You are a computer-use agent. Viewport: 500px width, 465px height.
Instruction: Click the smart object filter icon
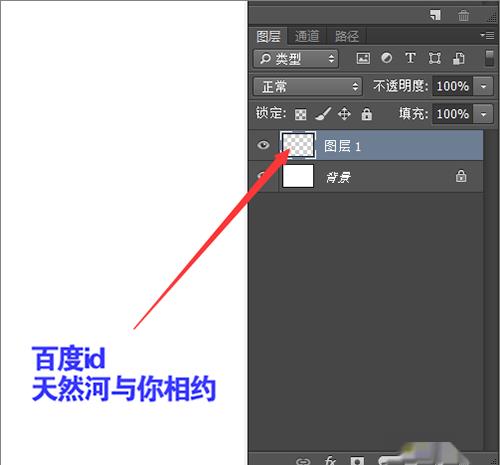(x=458, y=58)
